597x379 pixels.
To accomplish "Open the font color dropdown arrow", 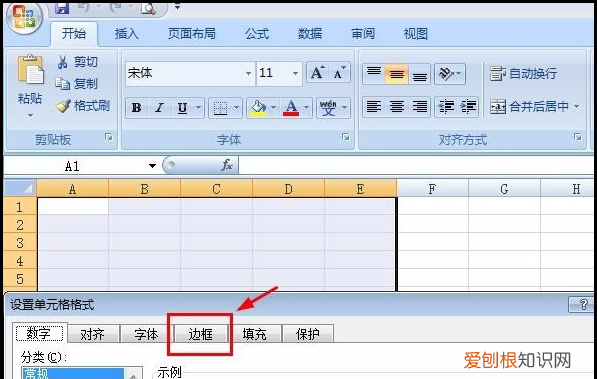I will 306,108.
